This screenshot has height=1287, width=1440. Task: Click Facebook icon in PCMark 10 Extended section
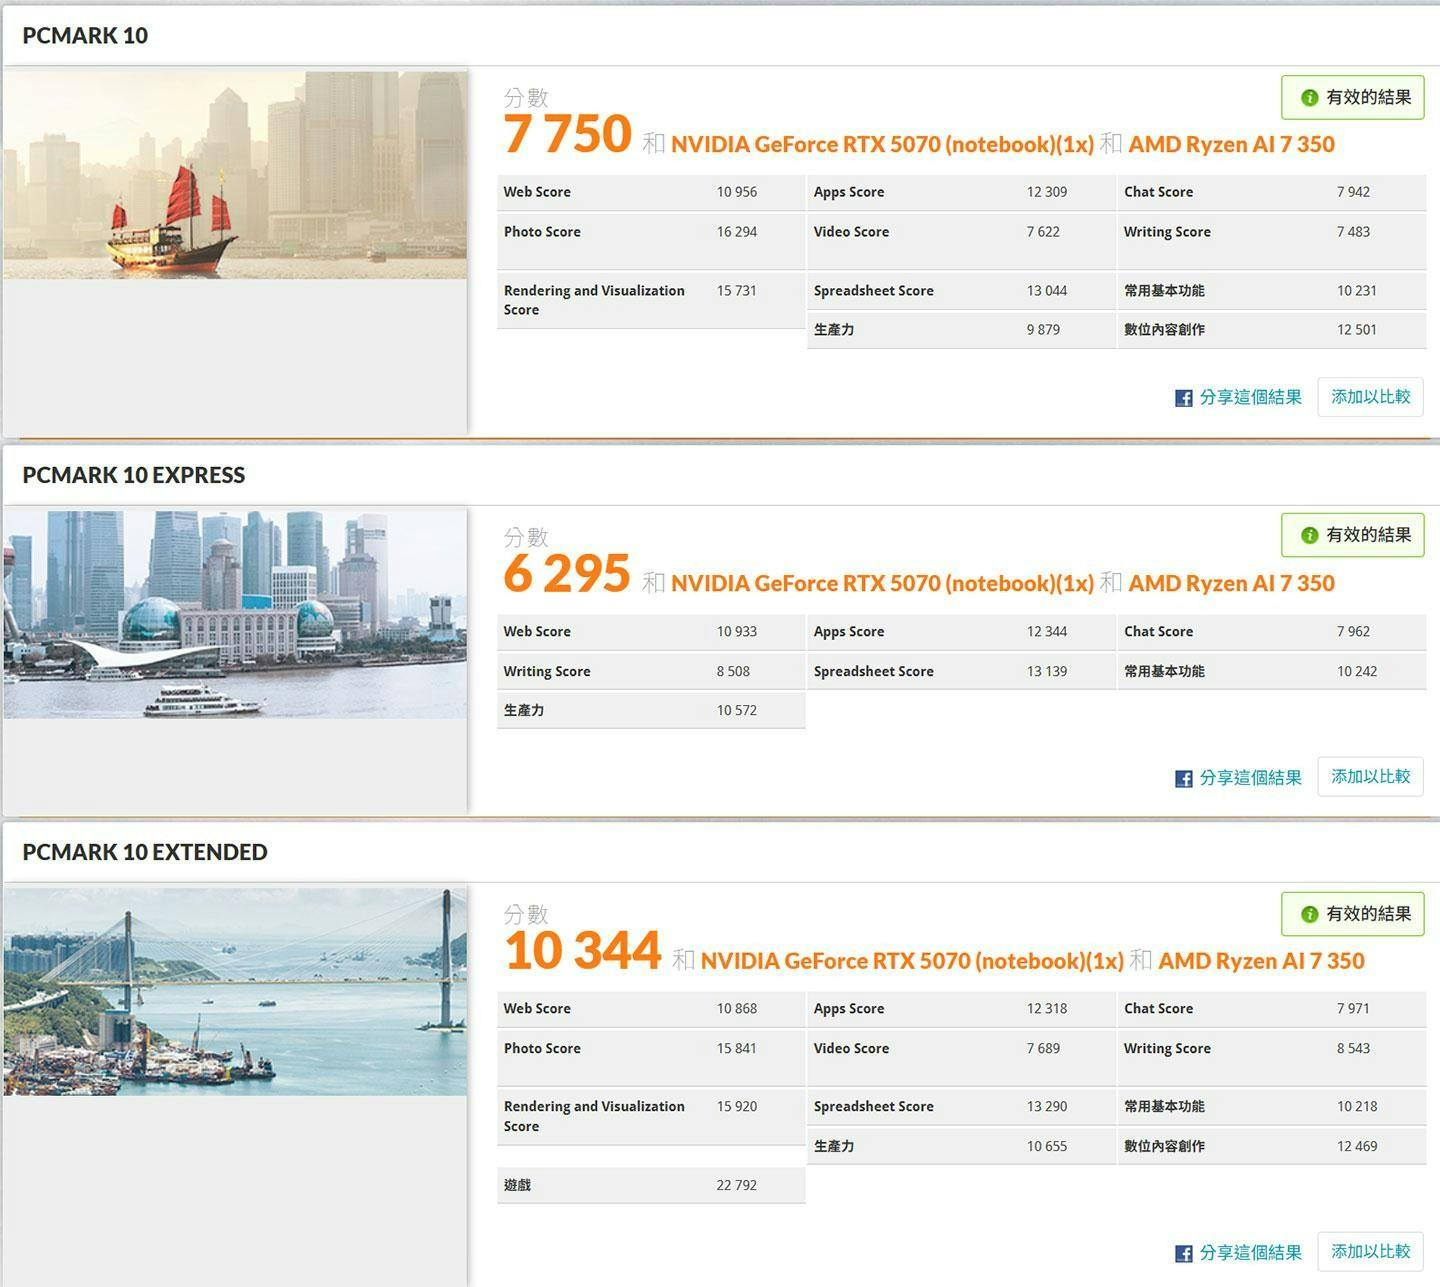click(1184, 1253)
